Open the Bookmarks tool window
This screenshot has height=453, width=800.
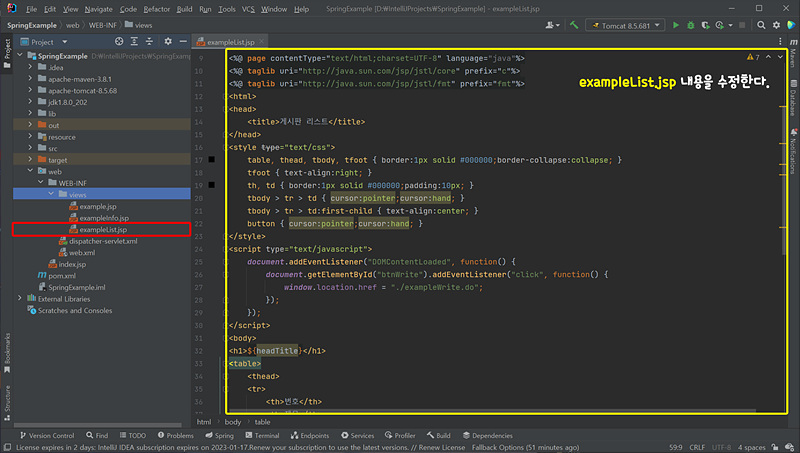click(x=7, y=353)
